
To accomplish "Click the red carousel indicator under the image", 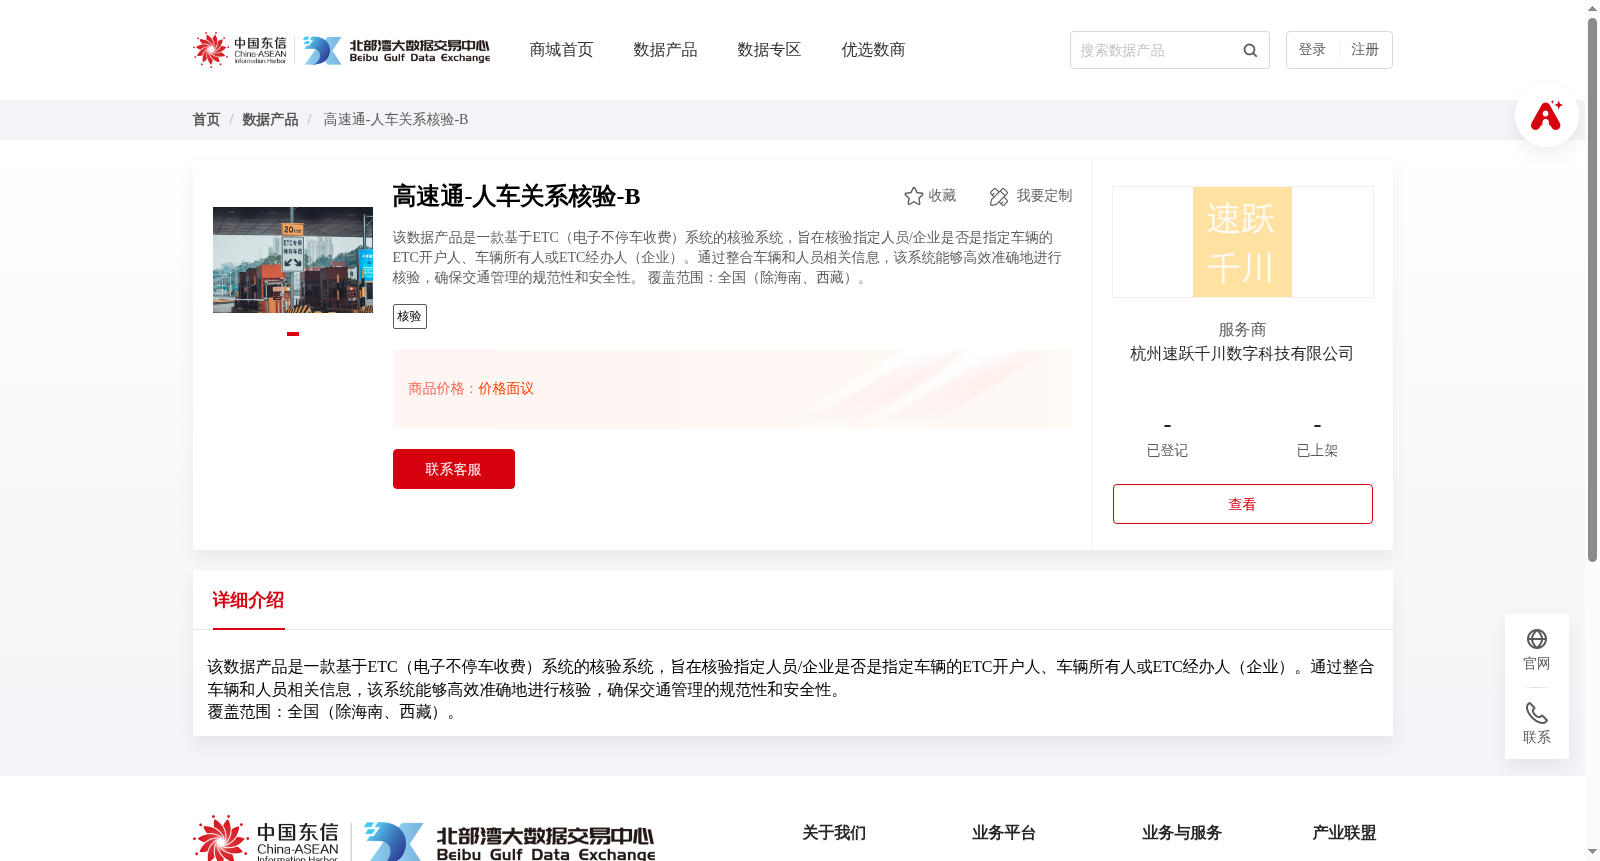I will (293, 334).
